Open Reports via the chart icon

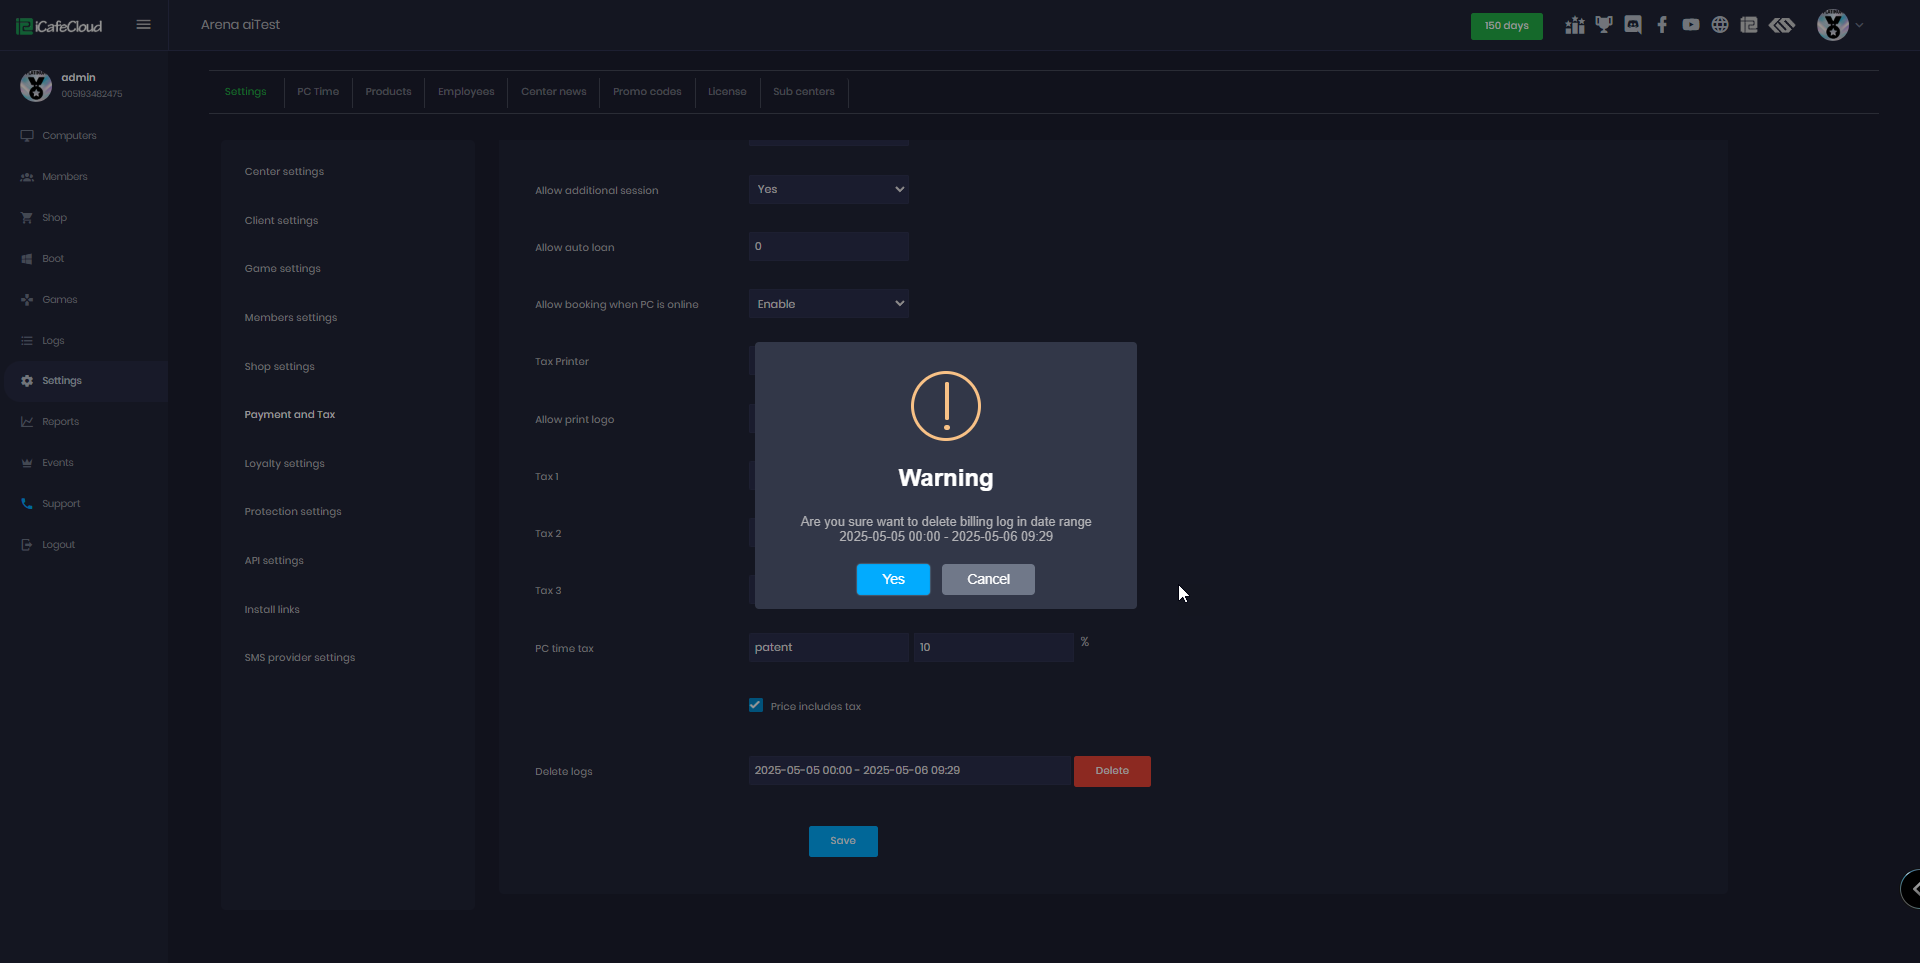27,422
